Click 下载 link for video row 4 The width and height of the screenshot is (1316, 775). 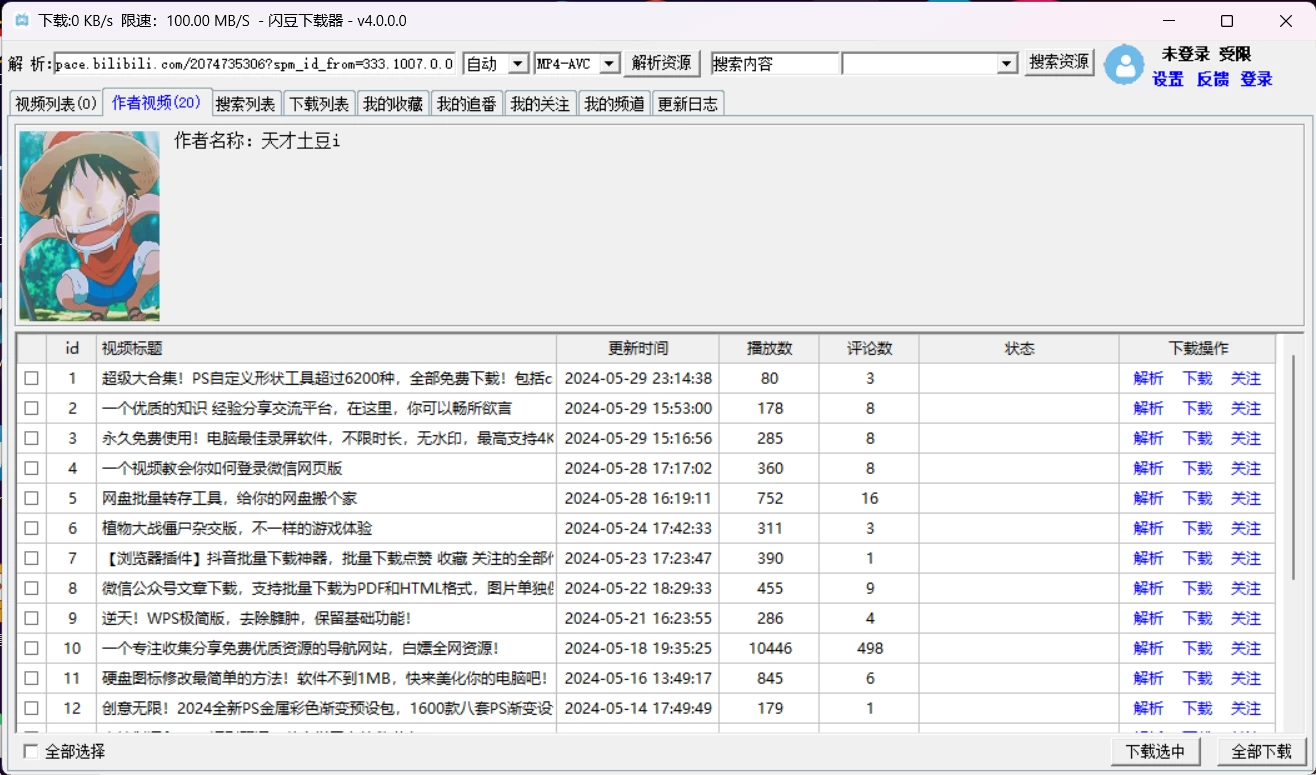click(1197, 468)
